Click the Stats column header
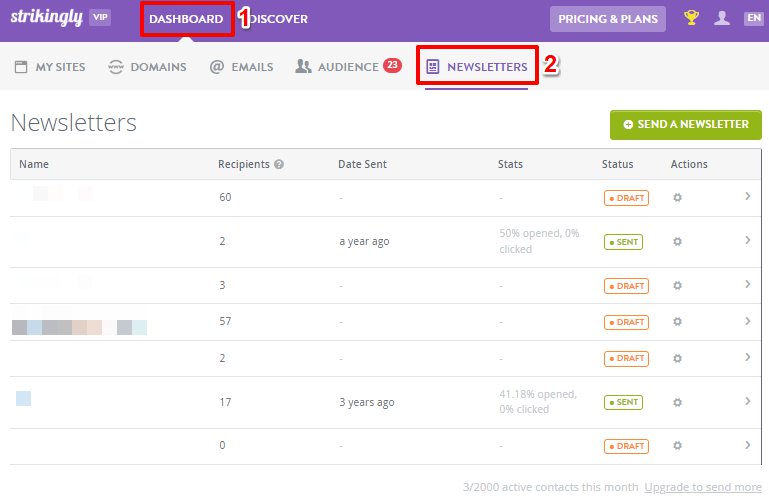The image size is (769, 500). pyautogui.click(x=510, y=164)
